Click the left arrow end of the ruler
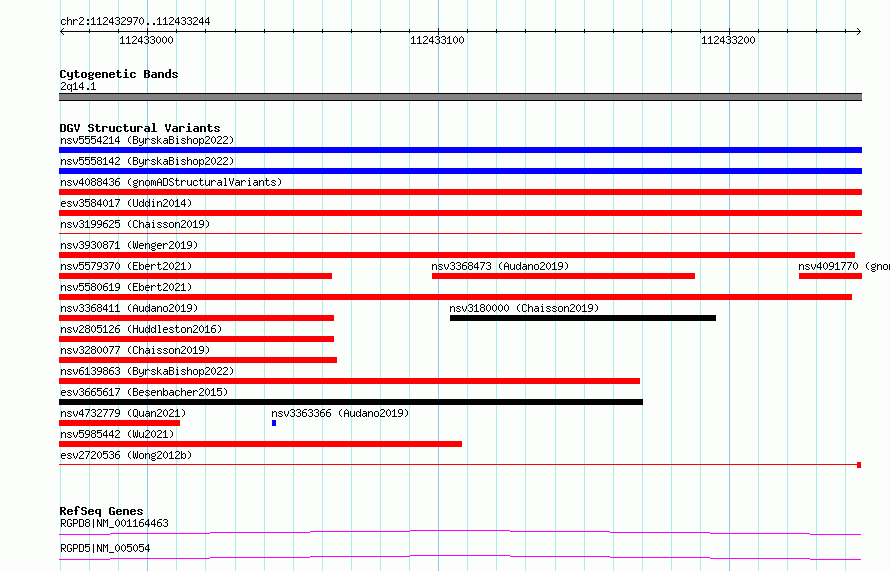 [x=62, y=31]
